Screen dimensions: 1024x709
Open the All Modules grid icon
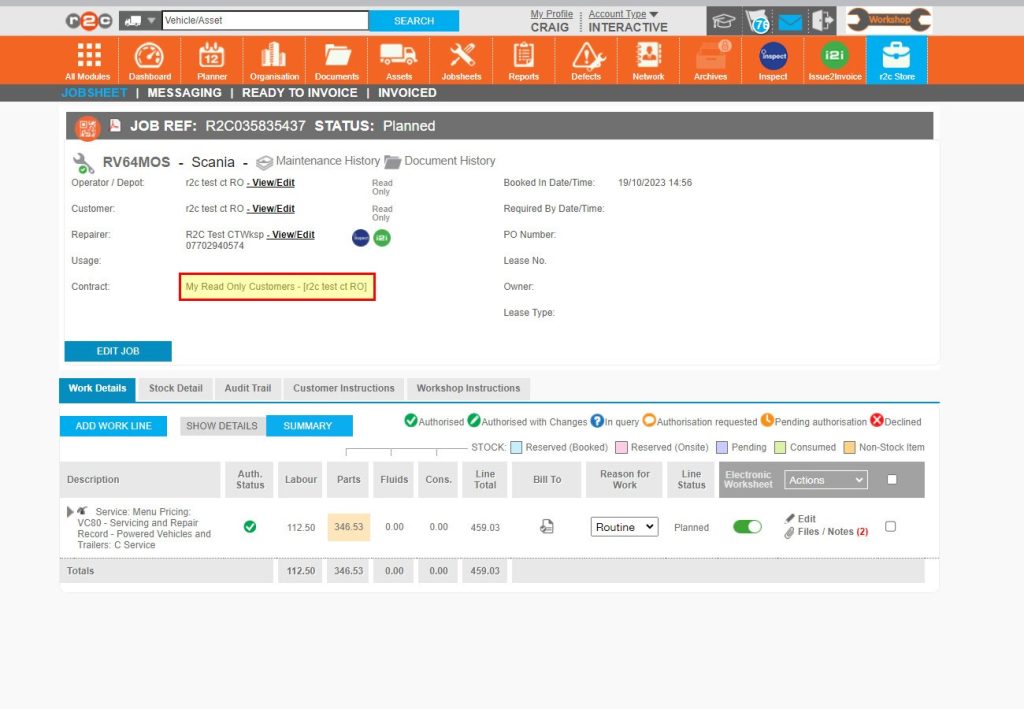[88, 61]
